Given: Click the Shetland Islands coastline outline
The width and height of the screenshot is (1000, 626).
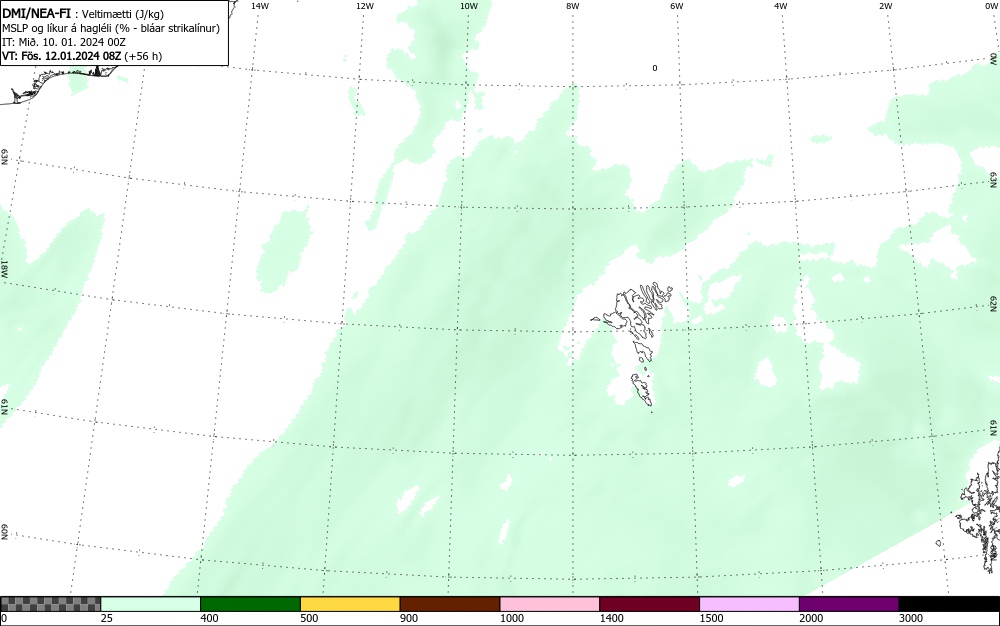Looking at the screenshot, I should 979,510.
